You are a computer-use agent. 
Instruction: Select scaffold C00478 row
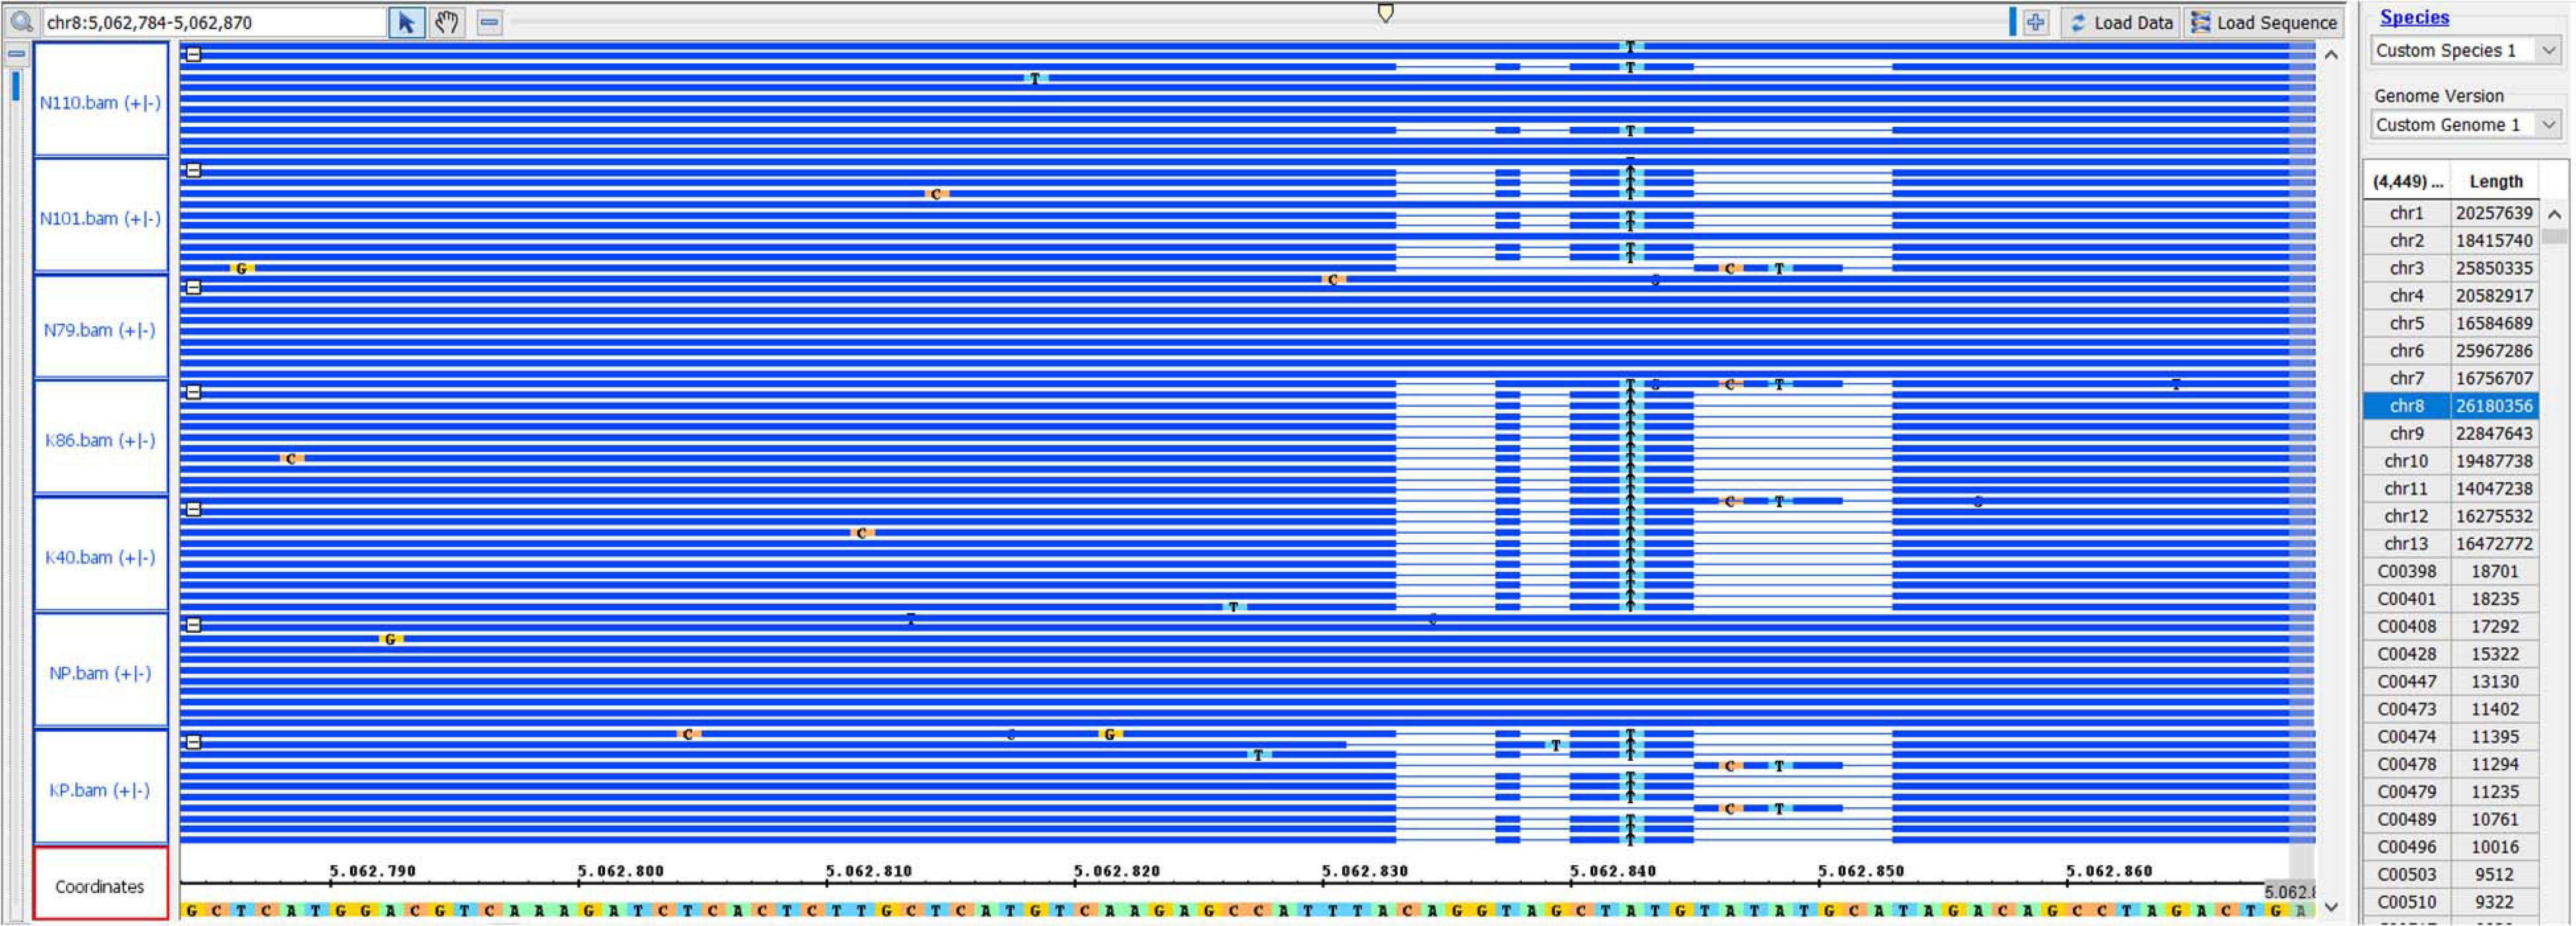coord(2451,764)
